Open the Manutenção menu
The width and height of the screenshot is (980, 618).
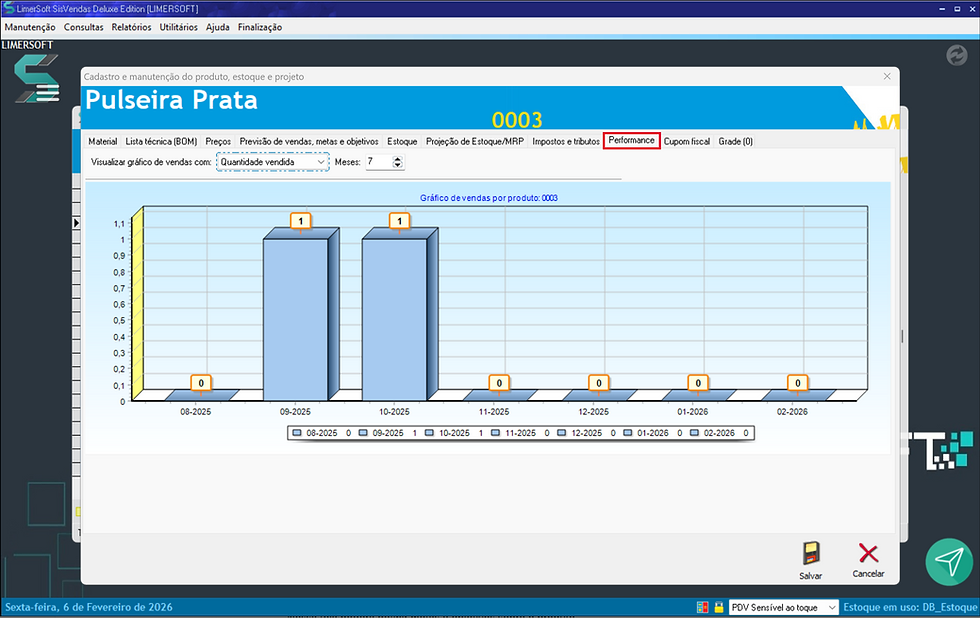coord(30,27)
